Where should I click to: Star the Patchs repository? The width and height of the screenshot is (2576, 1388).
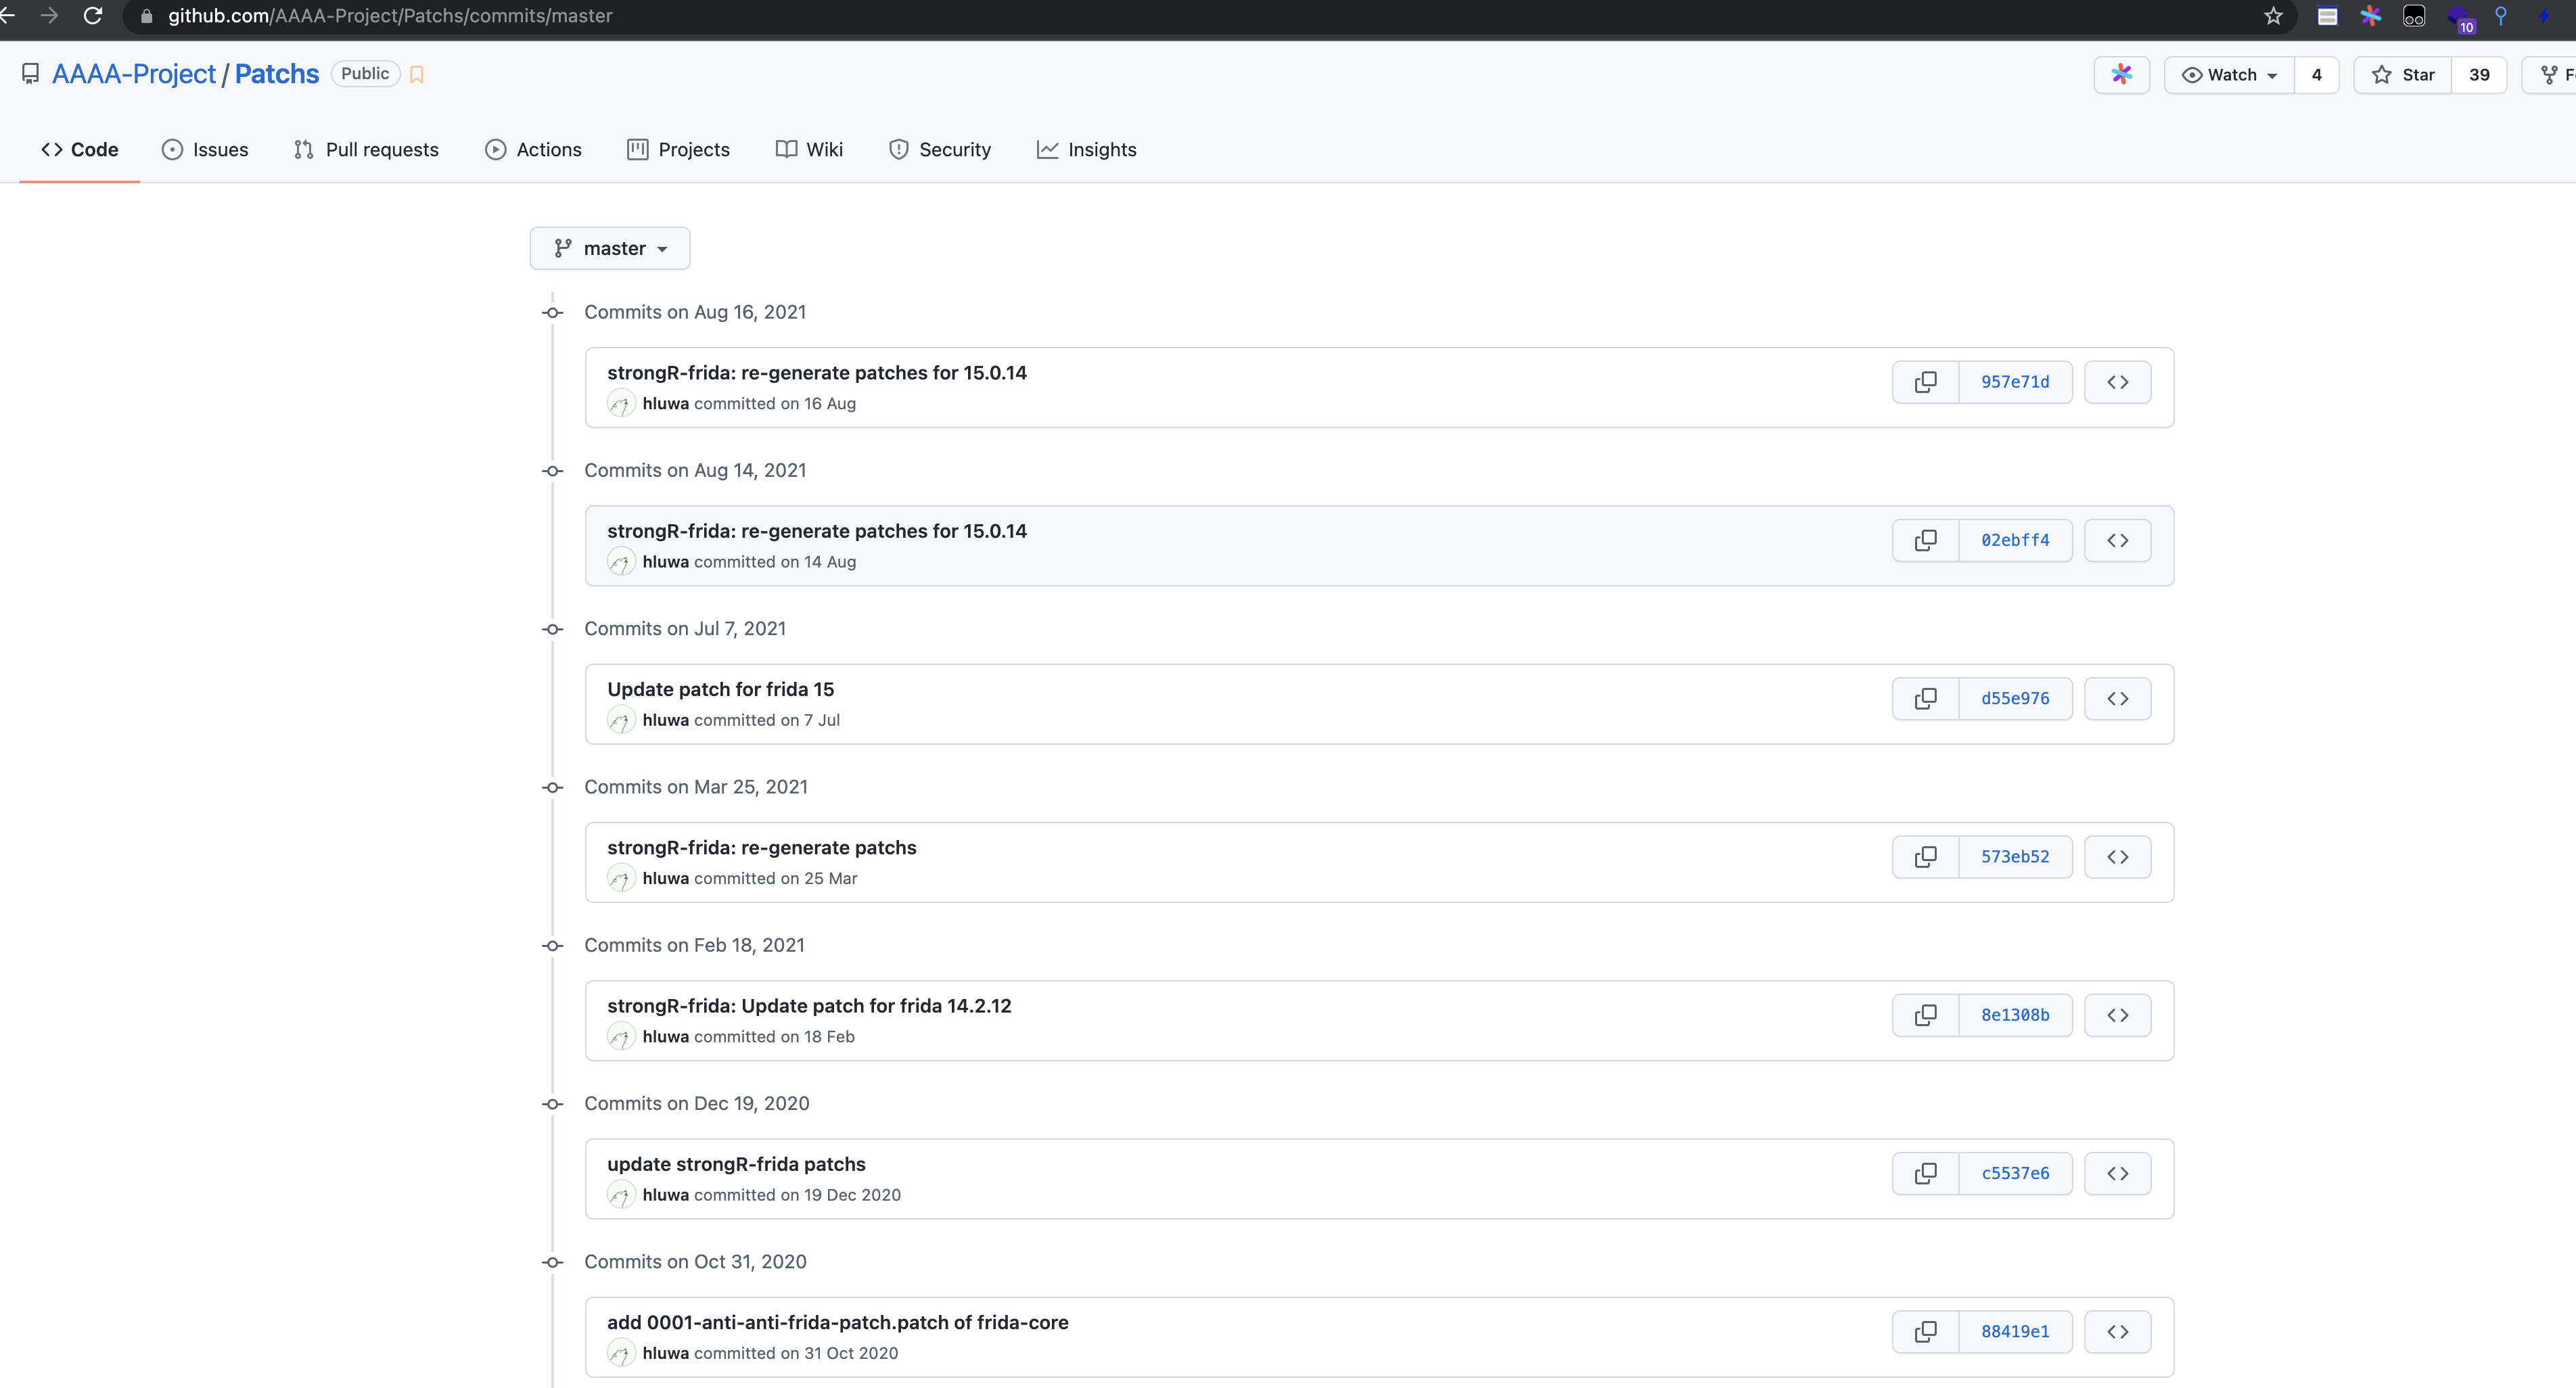click(x=2403, y=75)
